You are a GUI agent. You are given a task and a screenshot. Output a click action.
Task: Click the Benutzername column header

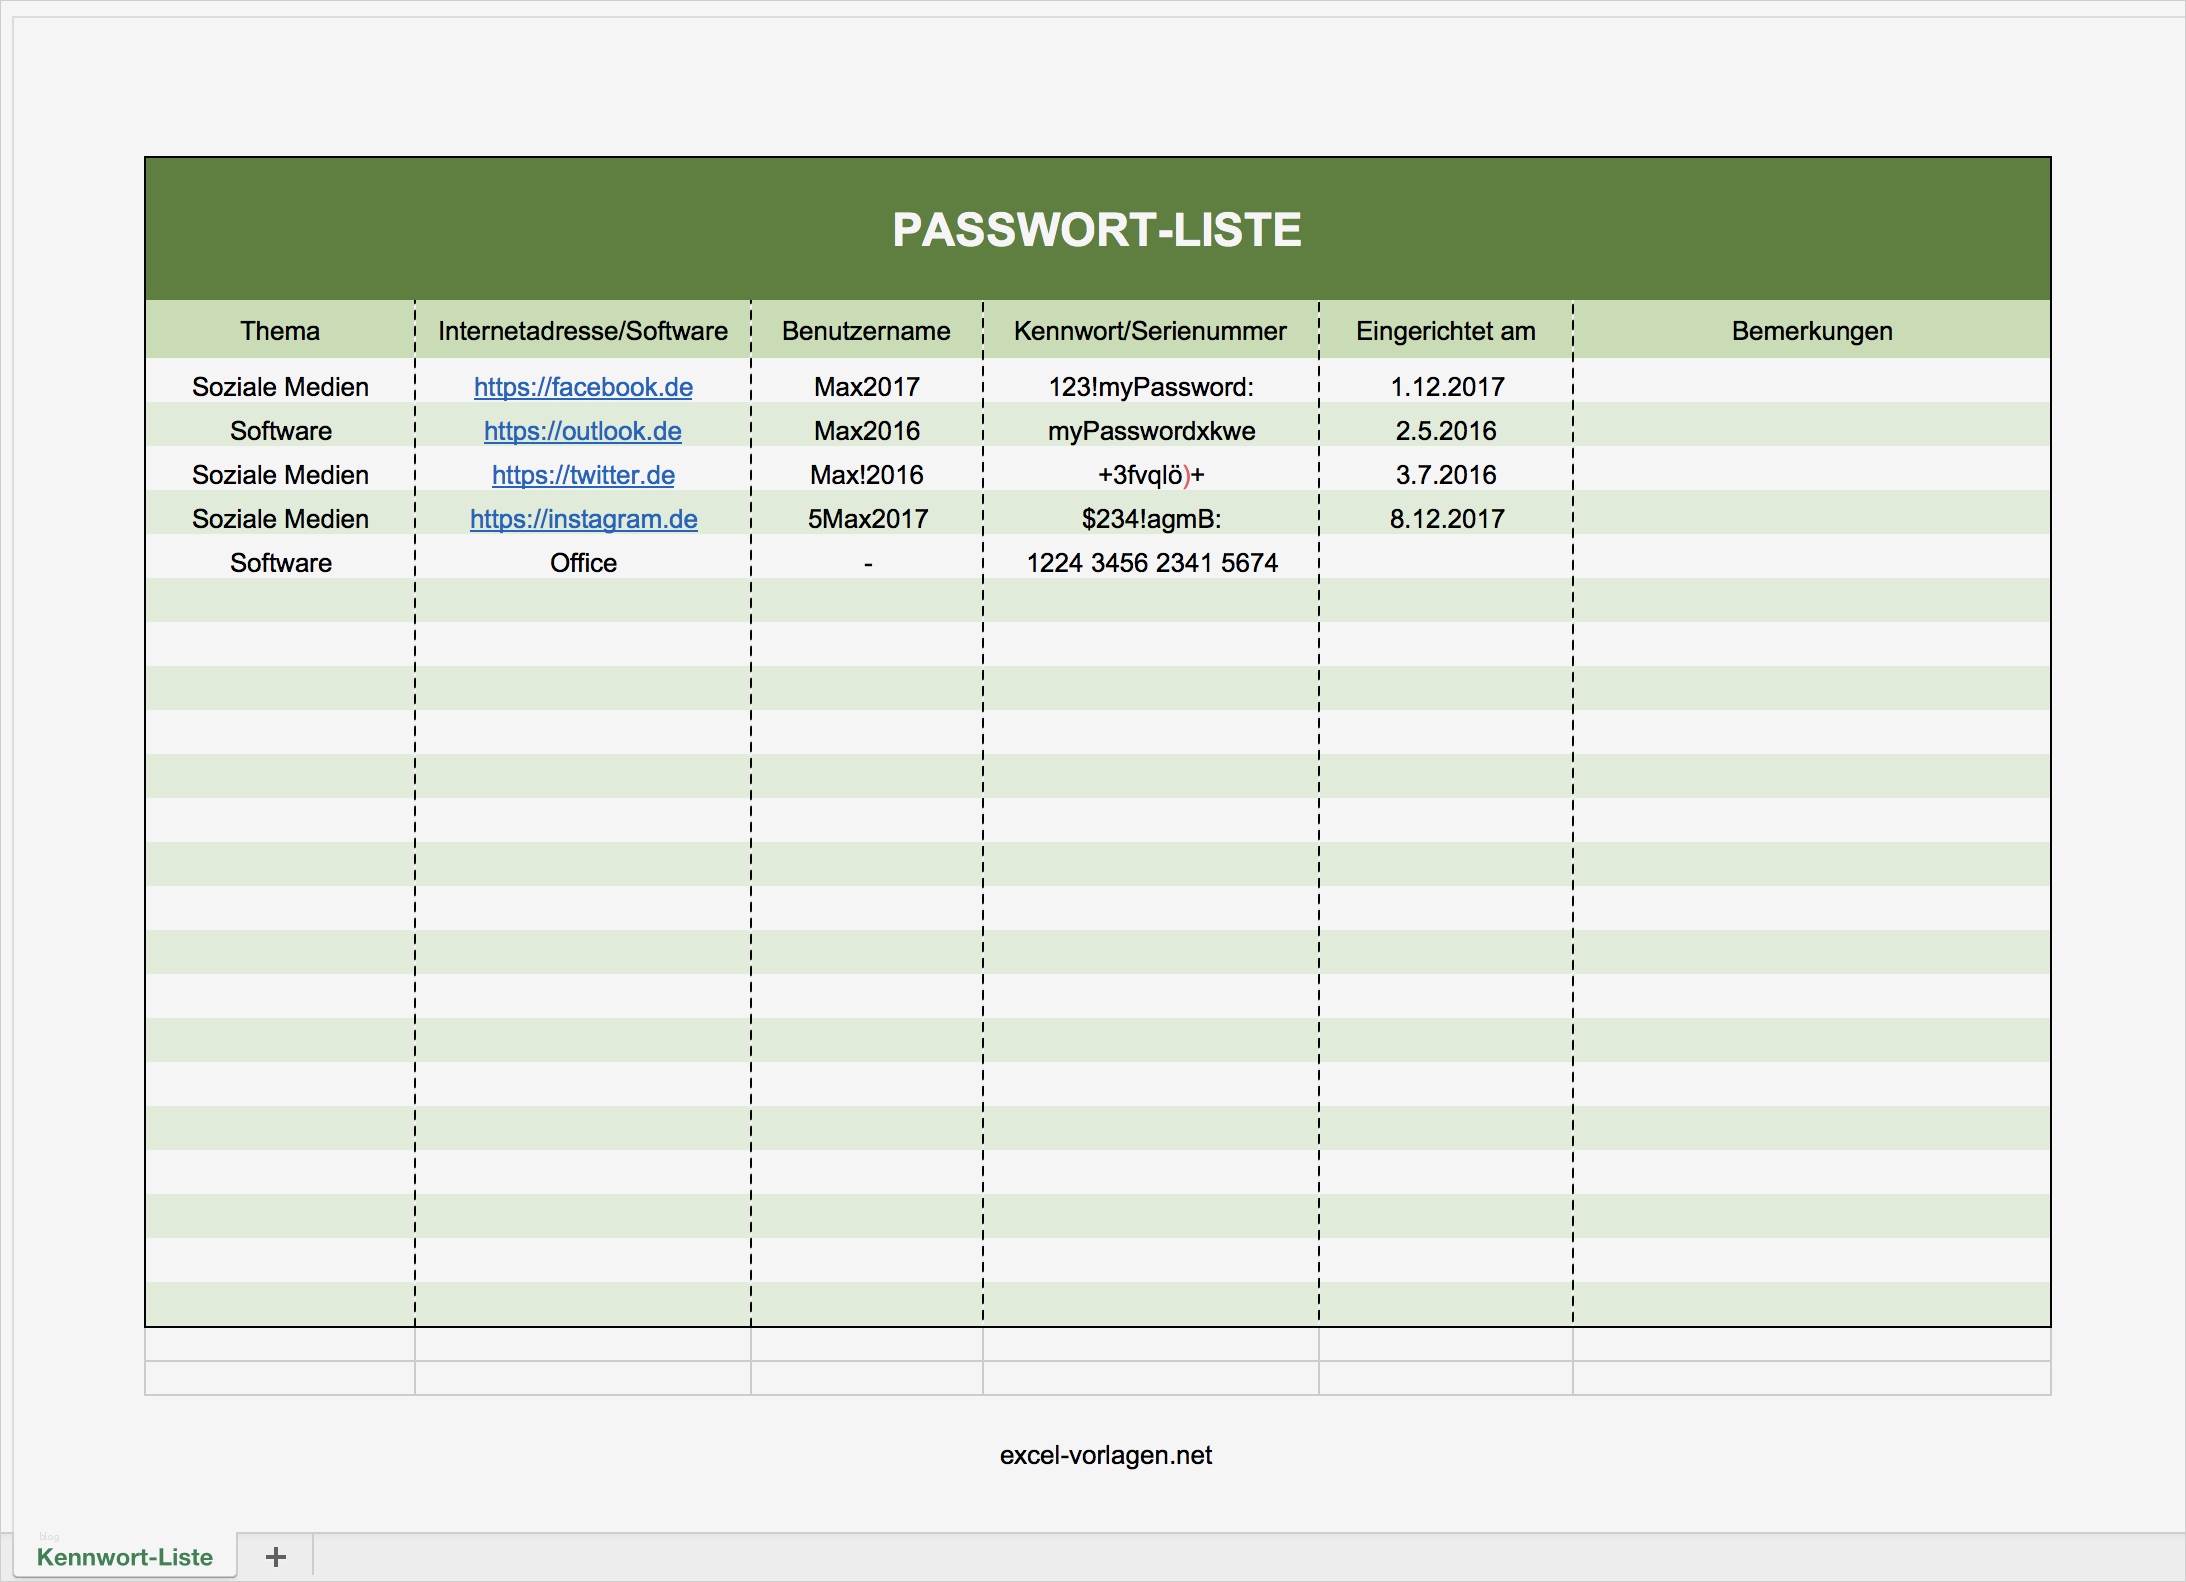866,331
